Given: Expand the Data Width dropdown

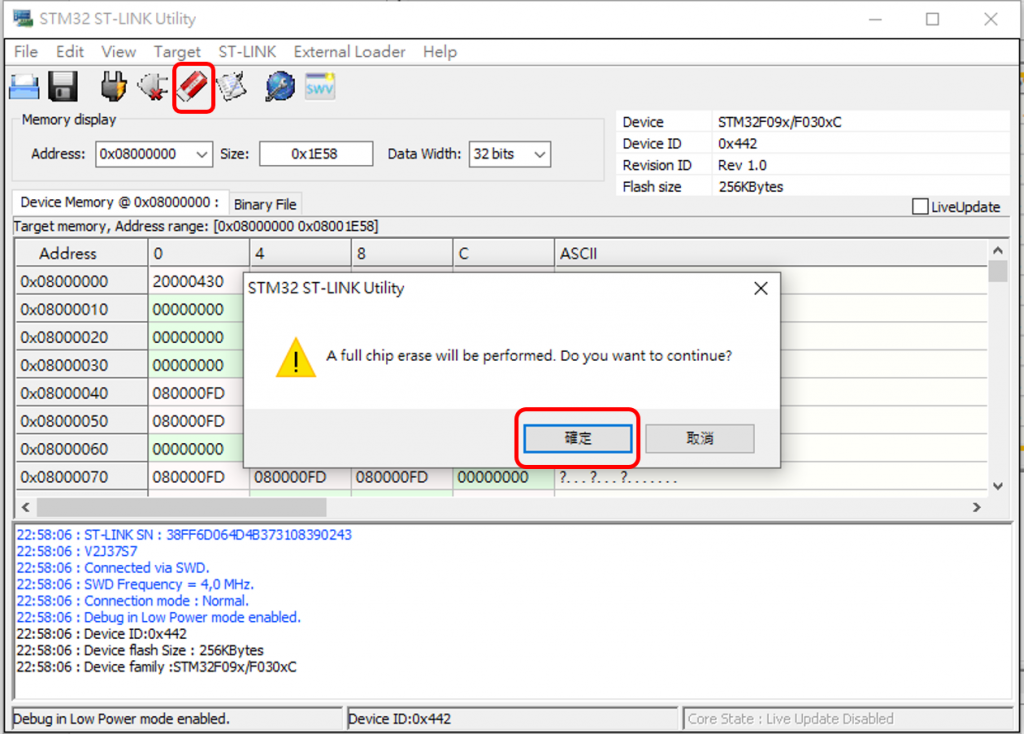Looking at the screenshot, I should [x=539, y=154].
